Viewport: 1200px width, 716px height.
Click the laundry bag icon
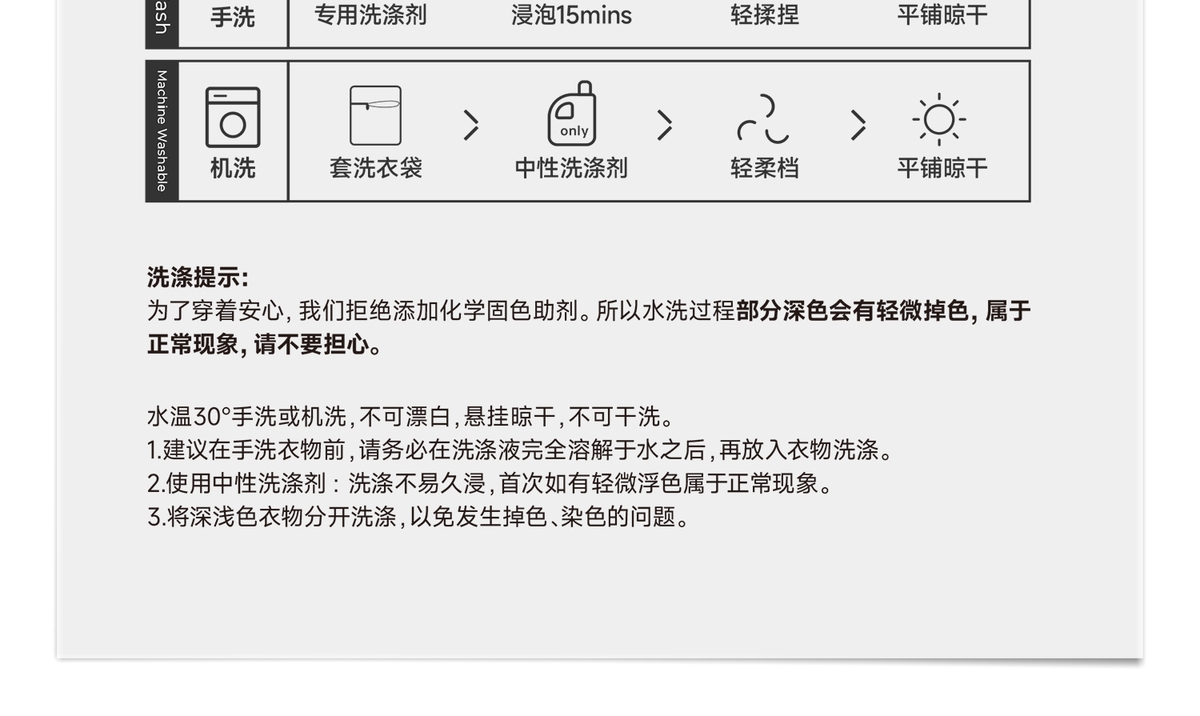pos(376,116)
